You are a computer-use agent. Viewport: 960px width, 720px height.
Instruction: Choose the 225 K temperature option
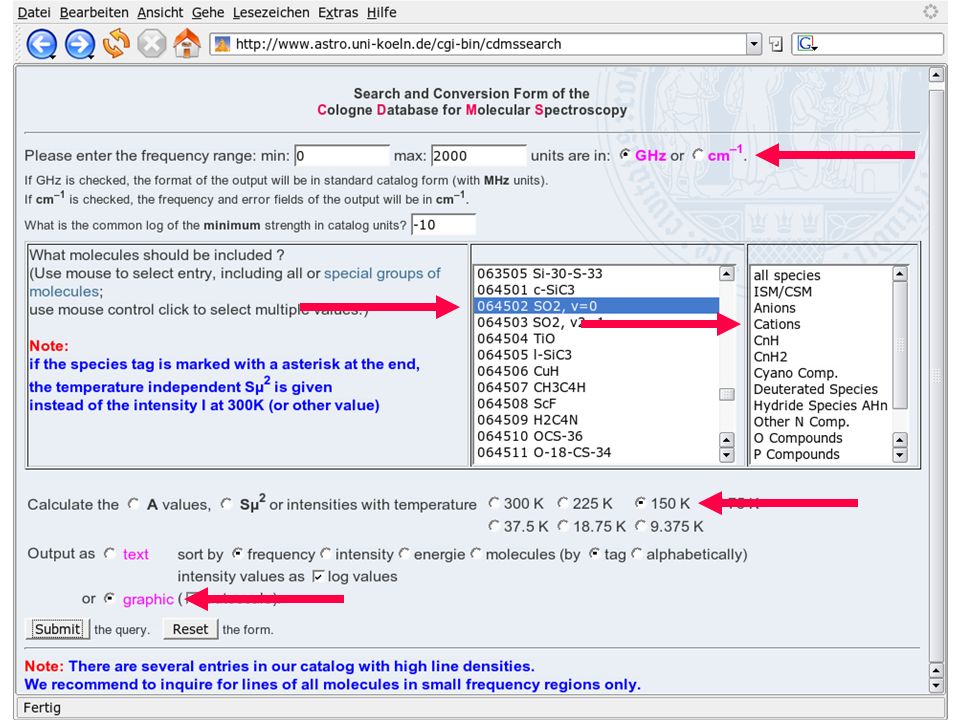(x=563, y=503)
